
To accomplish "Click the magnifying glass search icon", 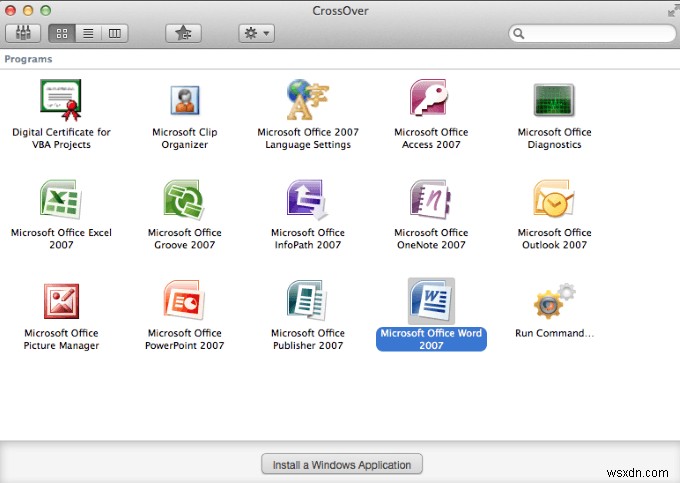I will pos(519,33).
